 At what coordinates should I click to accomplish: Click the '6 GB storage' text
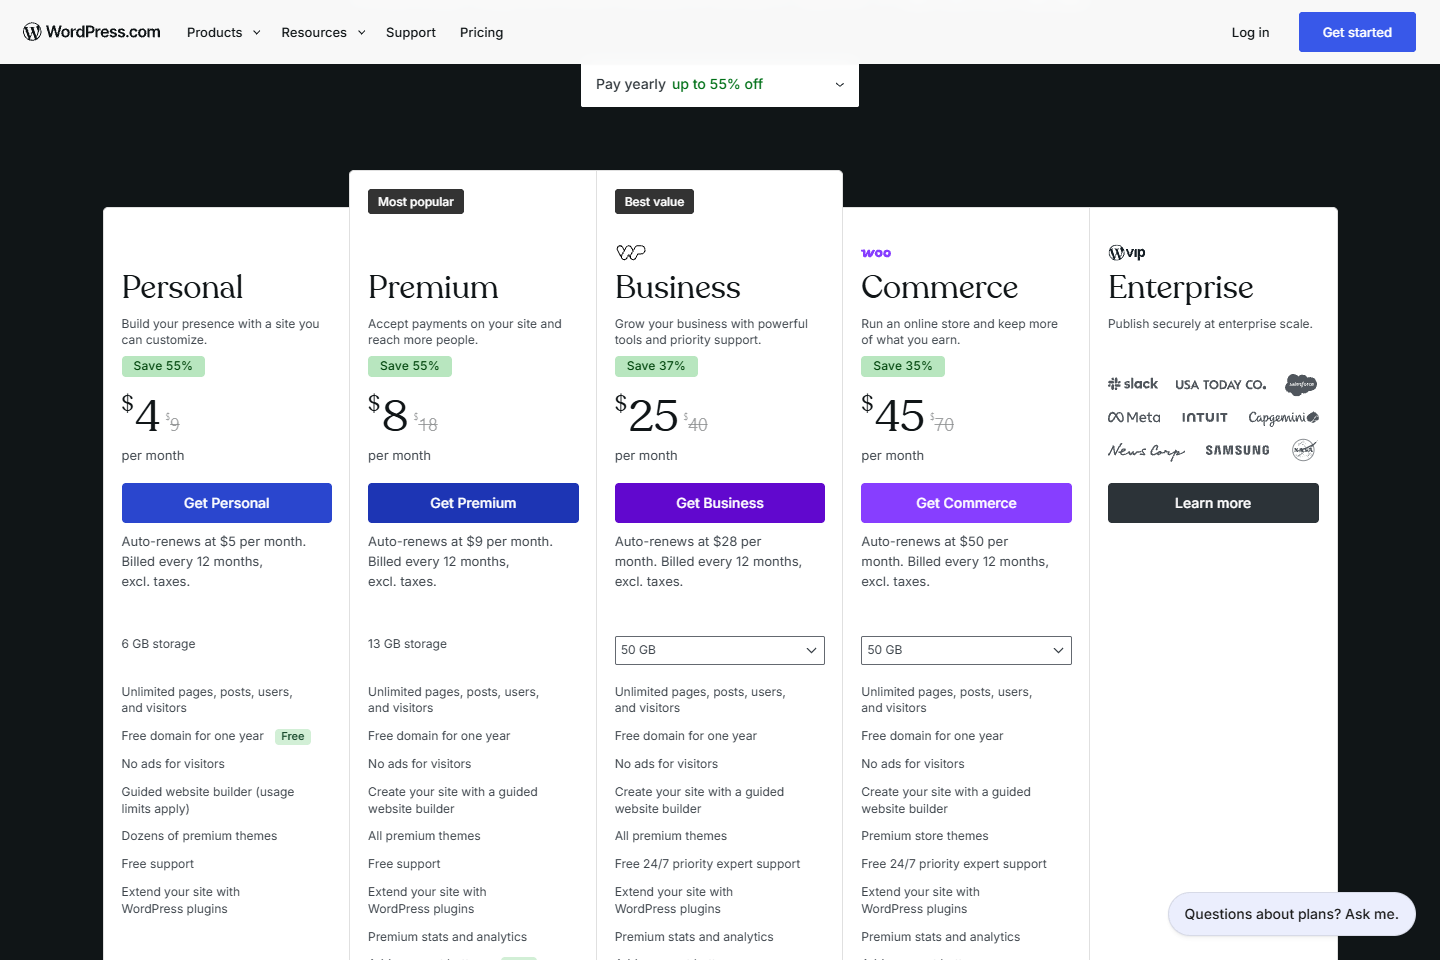[x=159, y=644]
